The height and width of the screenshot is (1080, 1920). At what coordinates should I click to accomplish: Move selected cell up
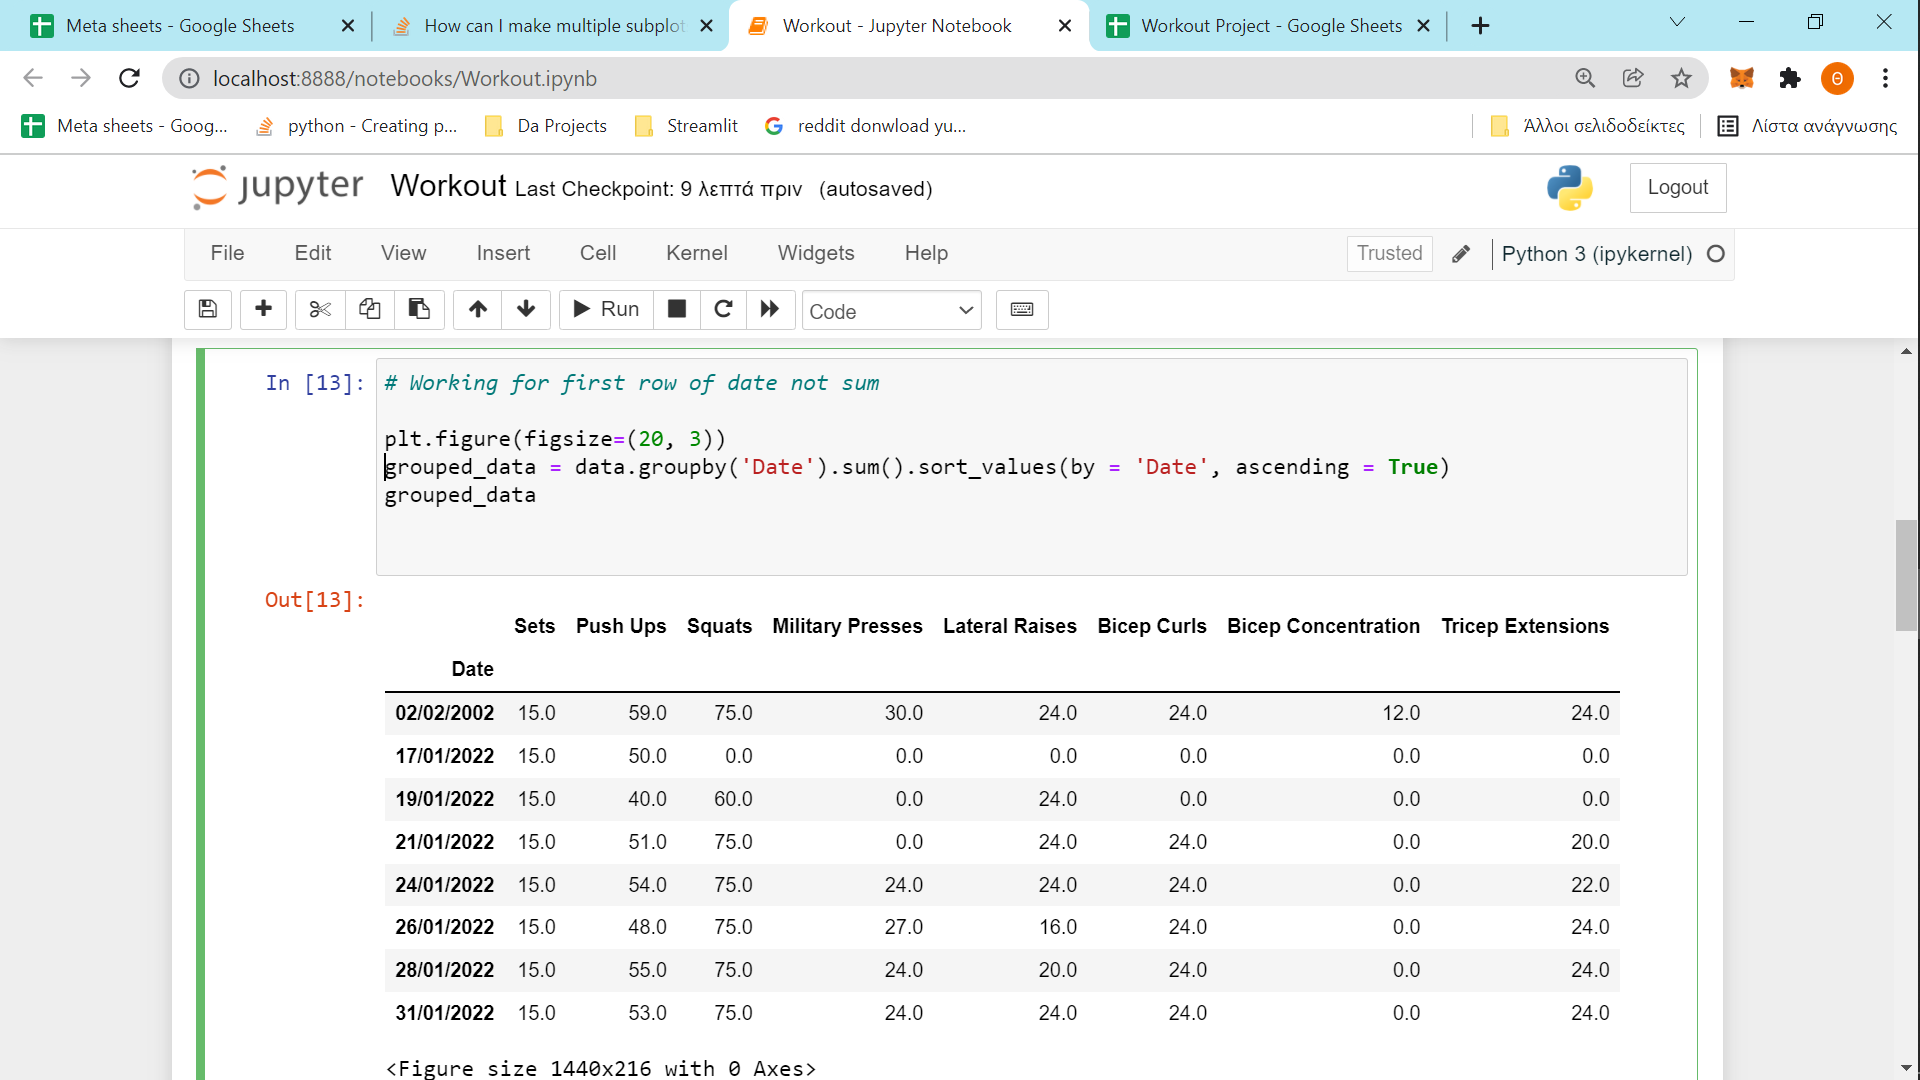[478, 310]
